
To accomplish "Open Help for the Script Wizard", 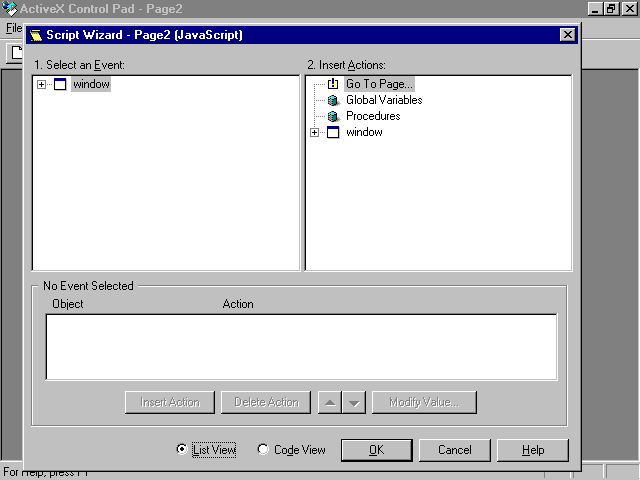I will coord(533,450).
